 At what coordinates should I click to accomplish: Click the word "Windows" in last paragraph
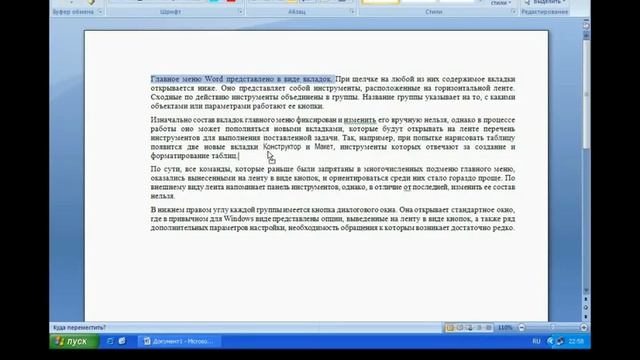coord(238,219)
